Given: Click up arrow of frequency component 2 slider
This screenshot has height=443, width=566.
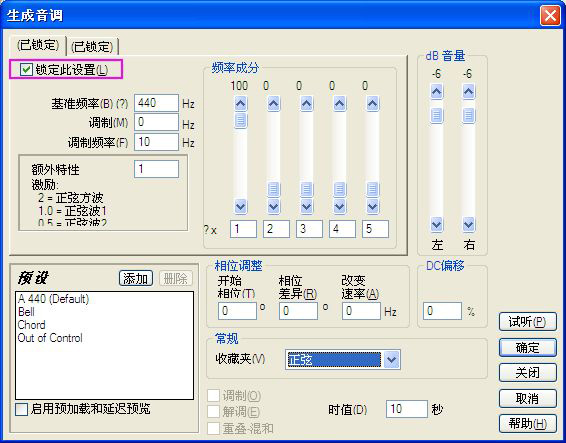Looking at the screenshot, I should click(x=273, y=104).
